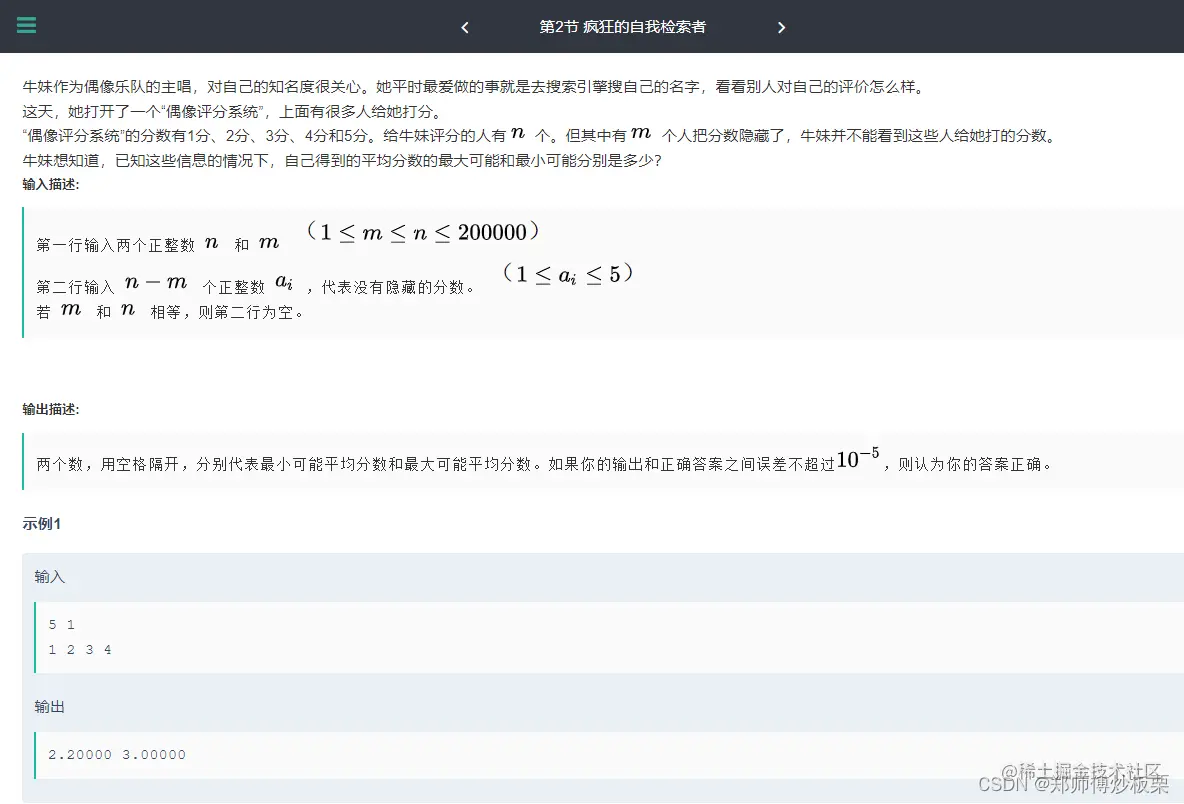Image resolution: width=1184 pixels, height=804 pixels.
Task: Click the 示例1 example label
Action: tap(41, 523)
